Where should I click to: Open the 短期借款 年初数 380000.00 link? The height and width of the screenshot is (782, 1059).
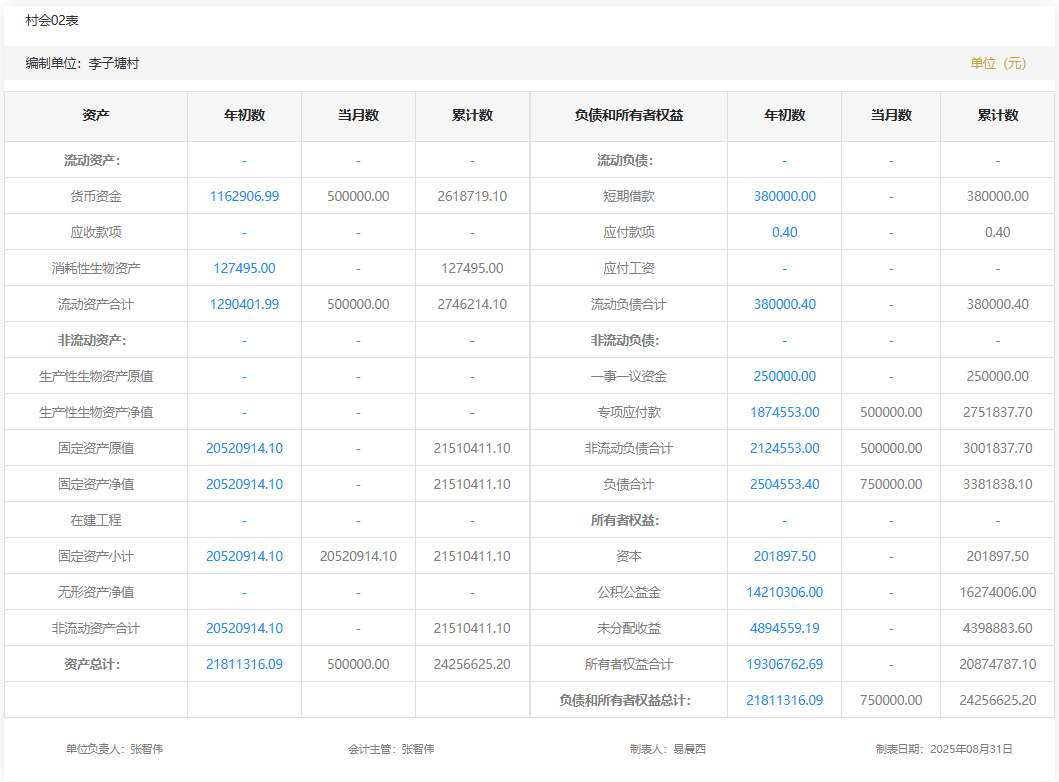pyautogui.click(x=784, y=196)
